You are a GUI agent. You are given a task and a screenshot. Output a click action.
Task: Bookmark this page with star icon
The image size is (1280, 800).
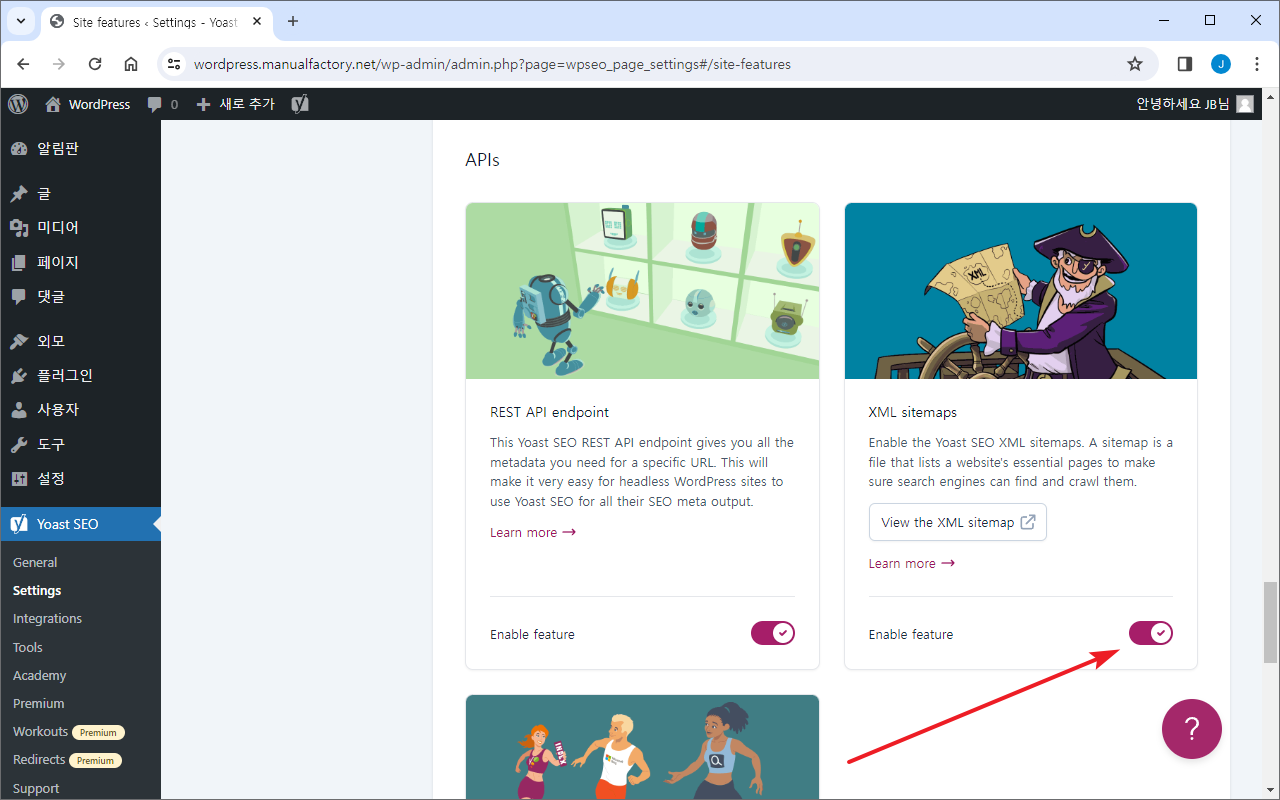1135,64
